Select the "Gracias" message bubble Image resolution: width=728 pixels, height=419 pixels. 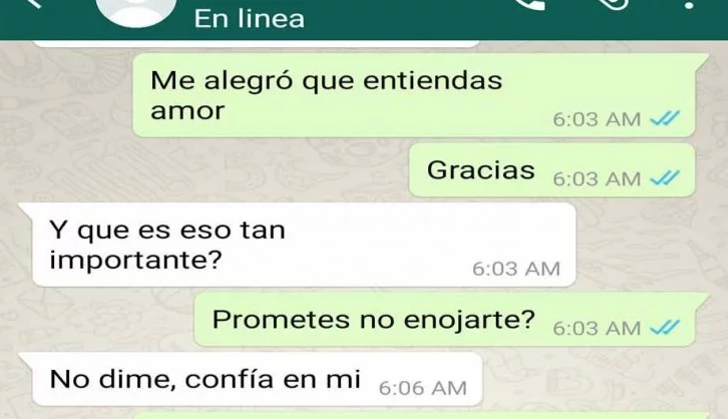(x=552, y=170)
